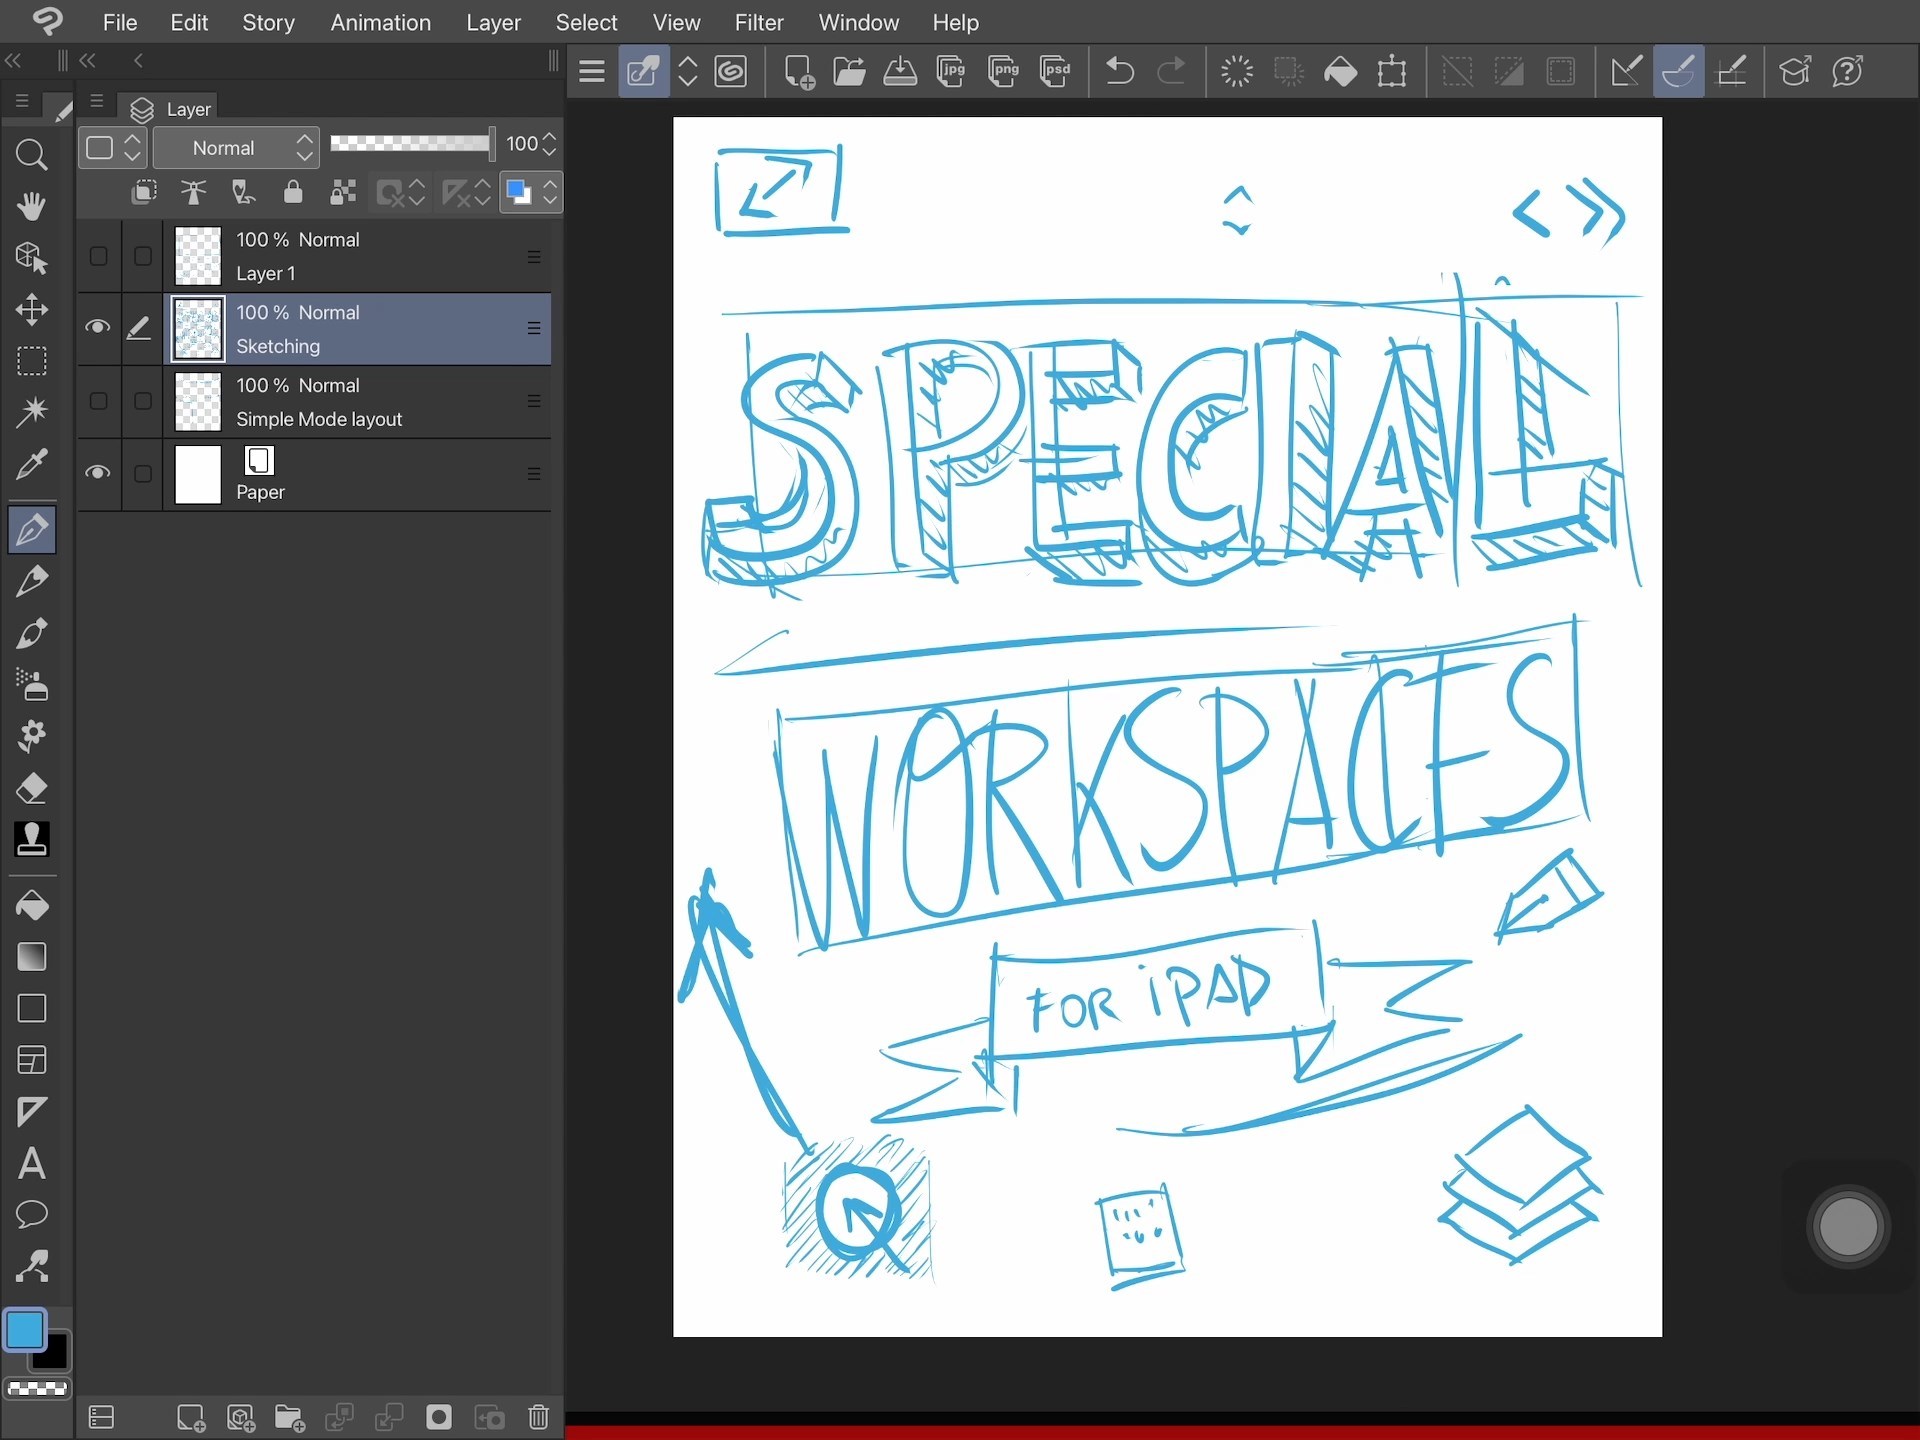Click the layer opacity slider
This screenshot has height=1440, width=1920.
click(x=412, y=144)
